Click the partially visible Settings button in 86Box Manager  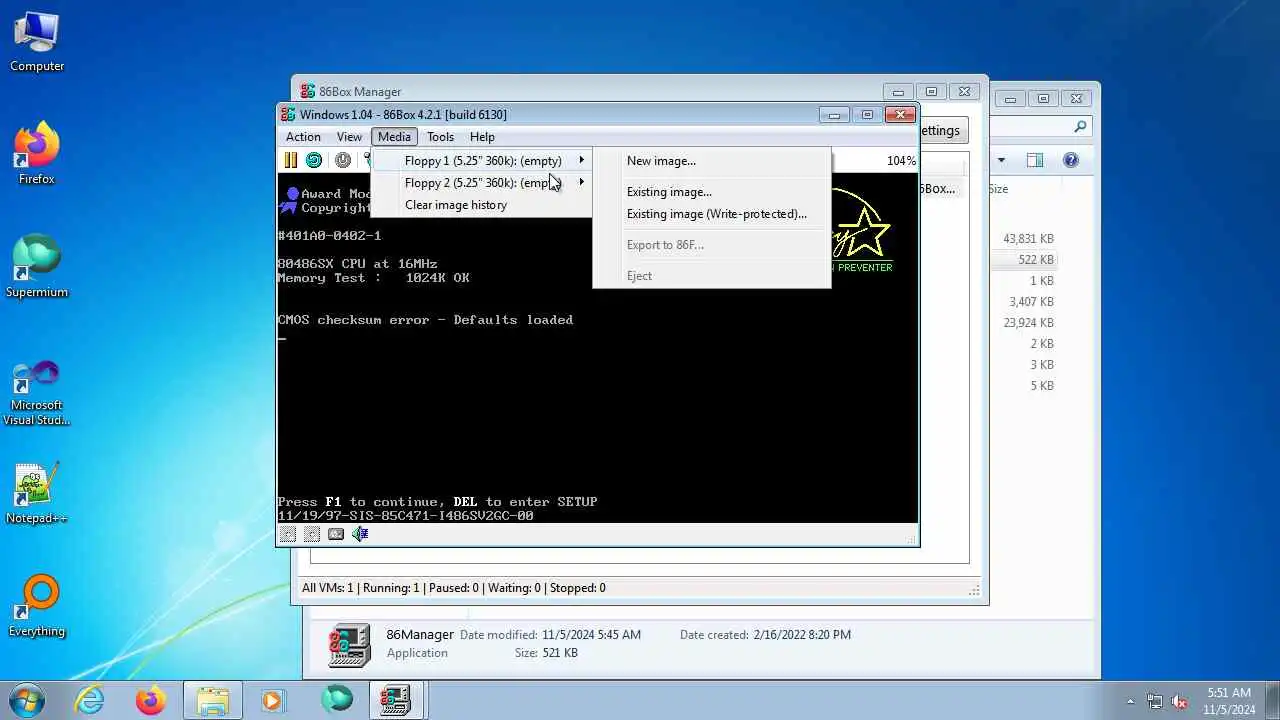point(943,130)
